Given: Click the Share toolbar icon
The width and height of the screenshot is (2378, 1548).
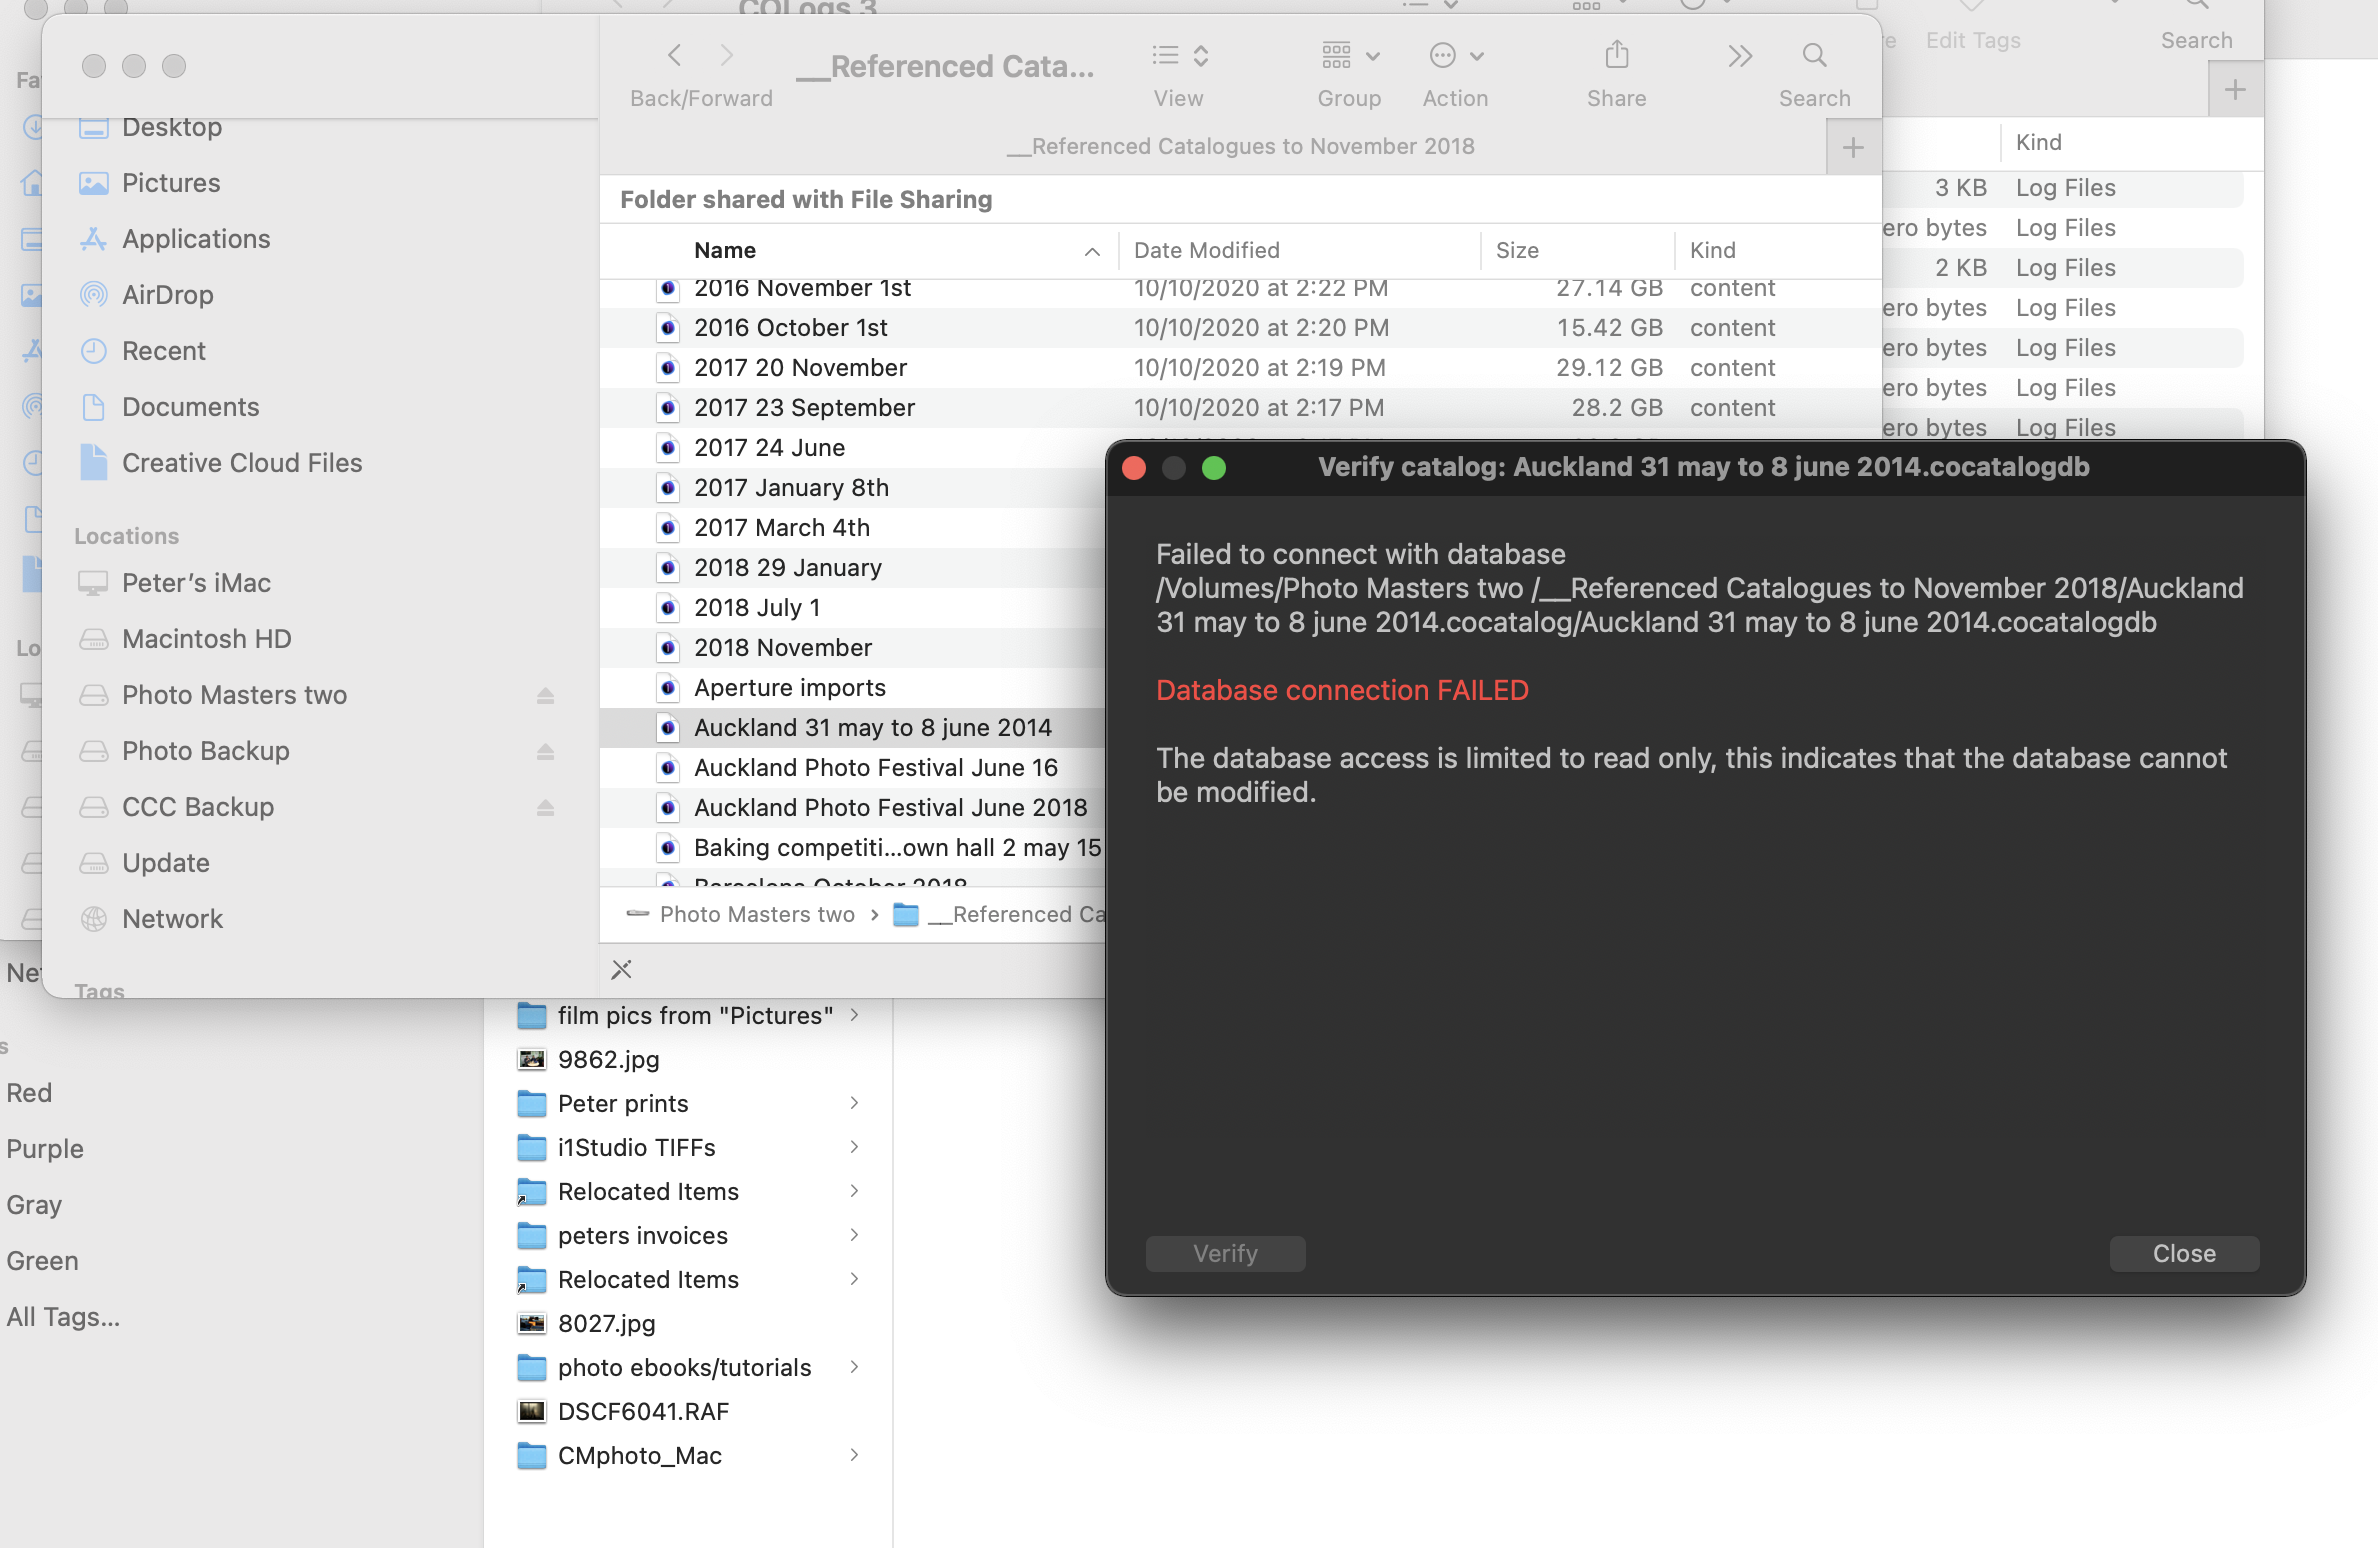Looking at the screenshot, I should tap(1616, 56).
